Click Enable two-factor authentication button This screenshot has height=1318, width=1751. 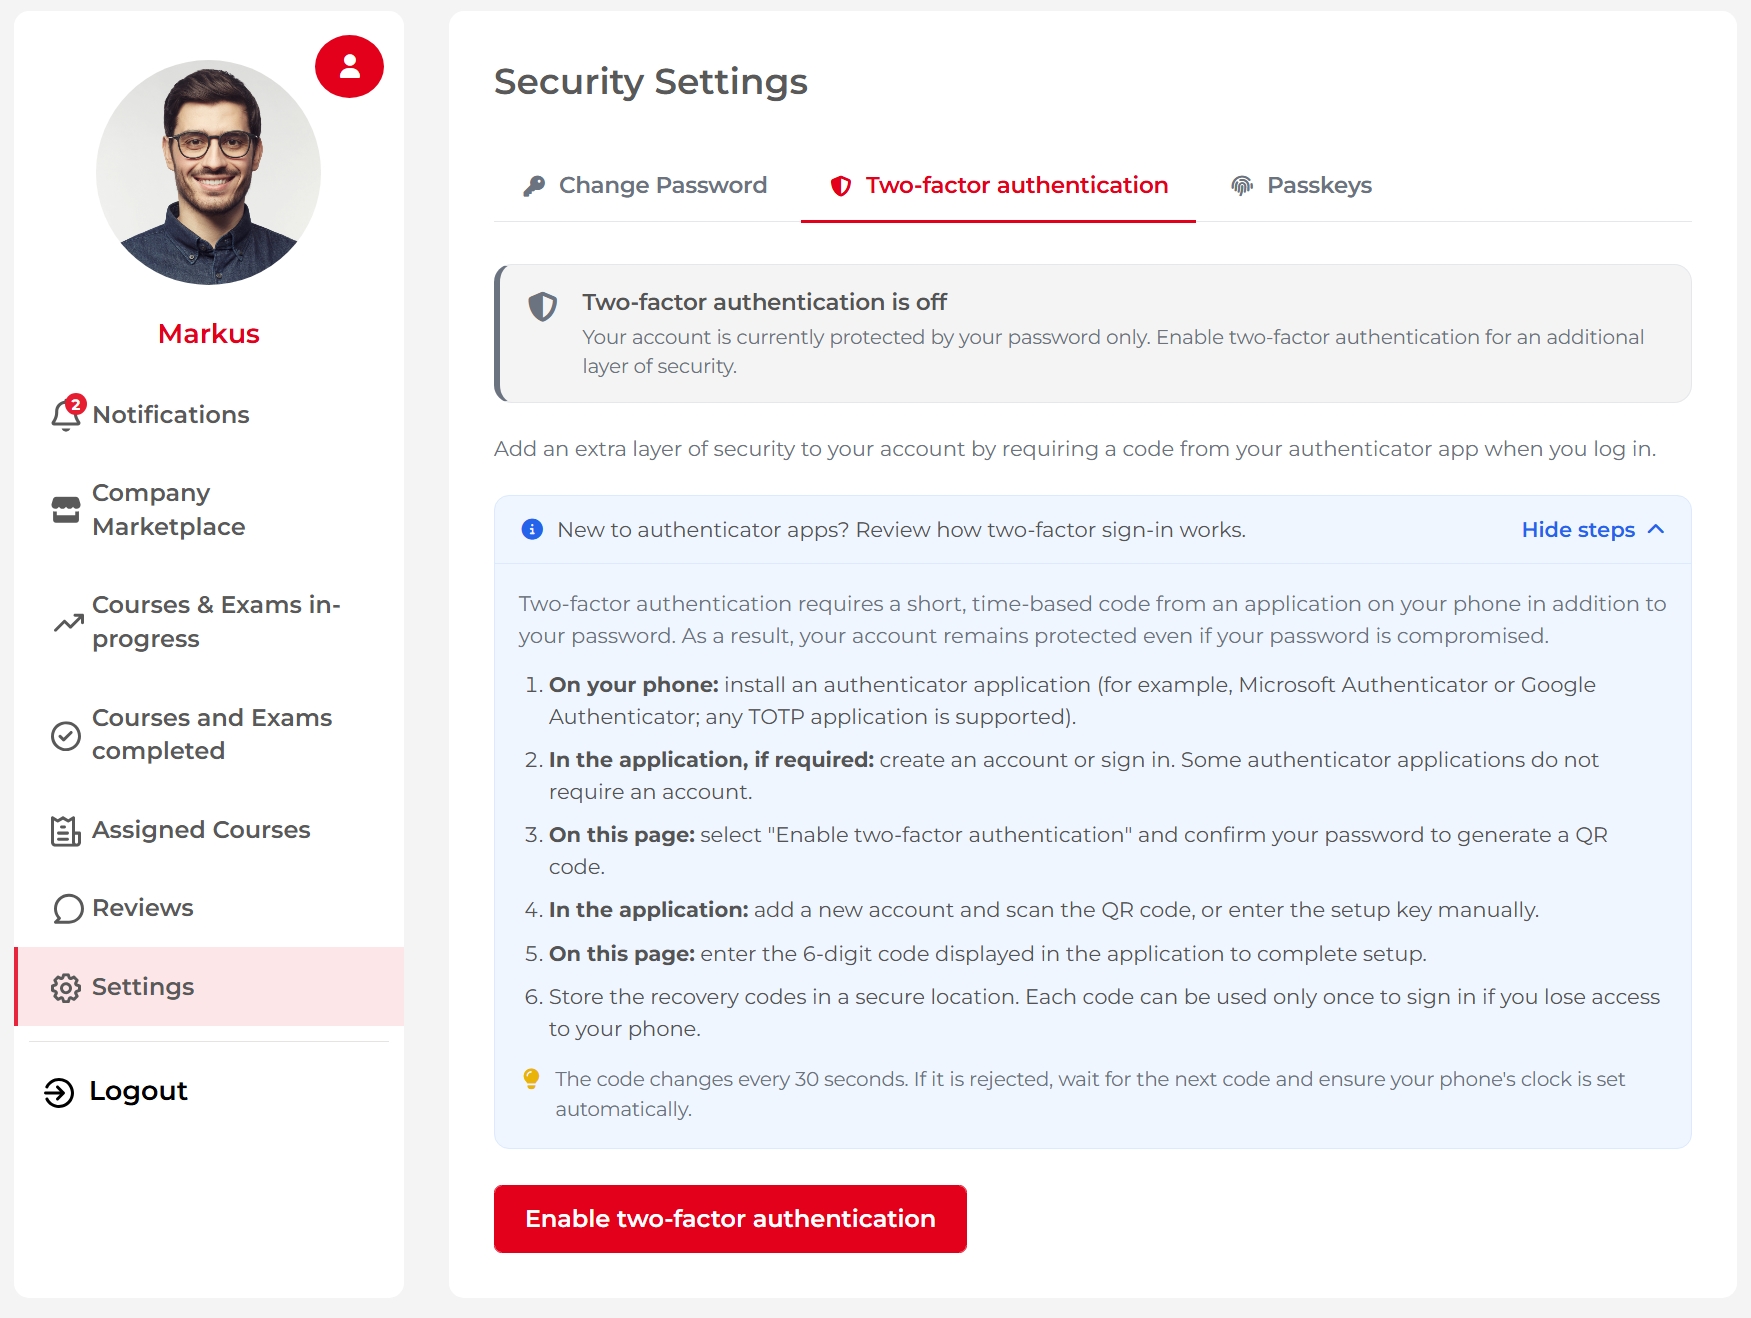pos(730,1219)
